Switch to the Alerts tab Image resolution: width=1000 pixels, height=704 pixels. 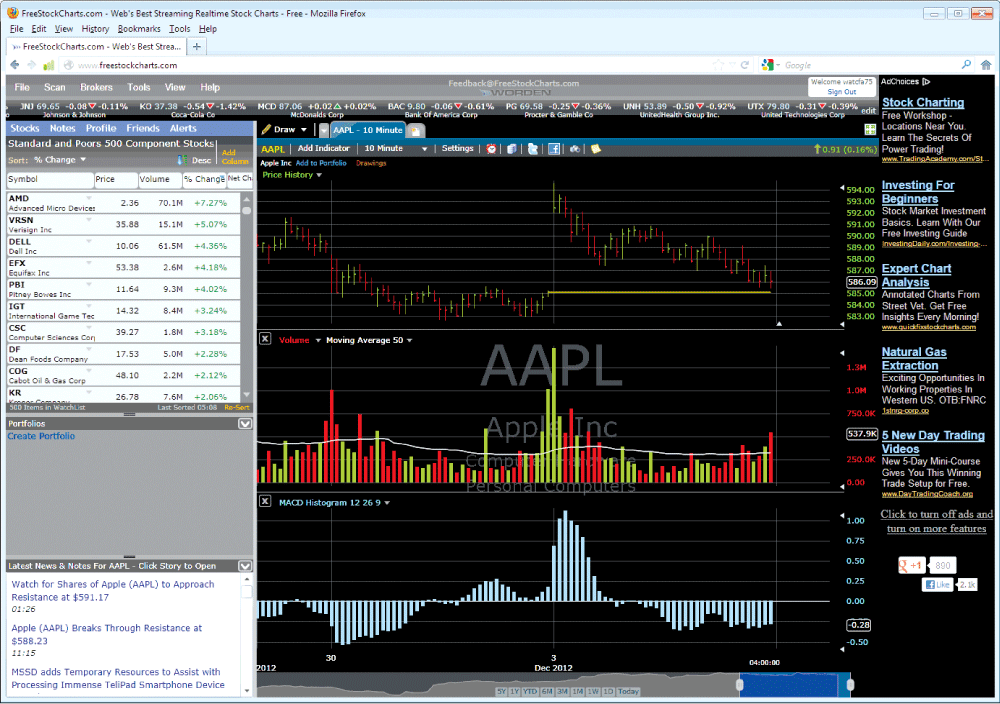tap(183, 128)
